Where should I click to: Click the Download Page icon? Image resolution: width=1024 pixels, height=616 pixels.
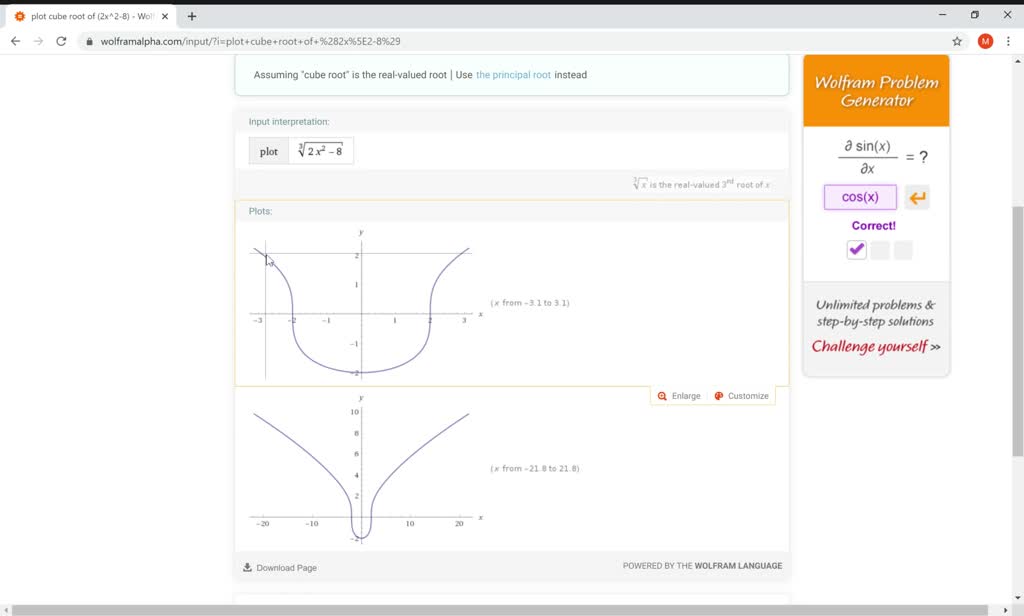(x=246, y=567)
